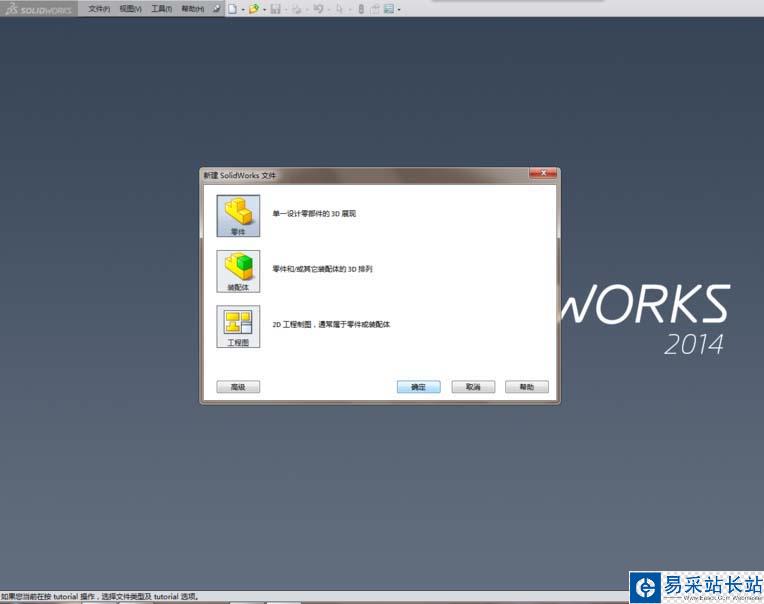Click the Options icon in toolbar
764x604 pixels.
click(389, 9)
